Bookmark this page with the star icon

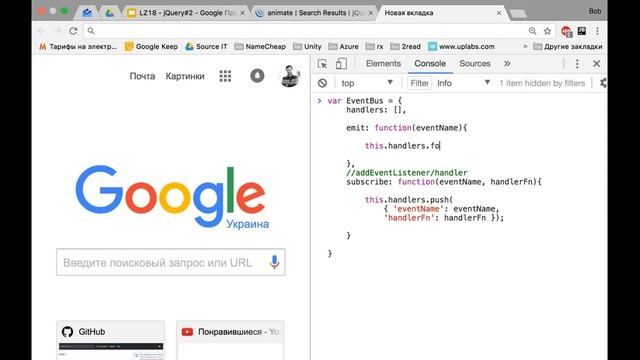[x=547, y=31]
